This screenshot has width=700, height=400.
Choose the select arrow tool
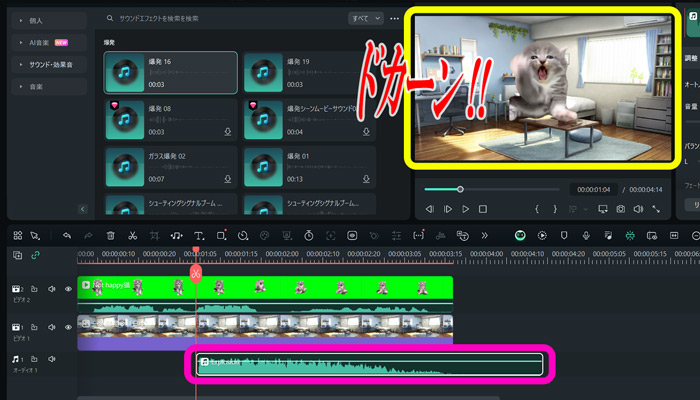(x=35, y=235)
